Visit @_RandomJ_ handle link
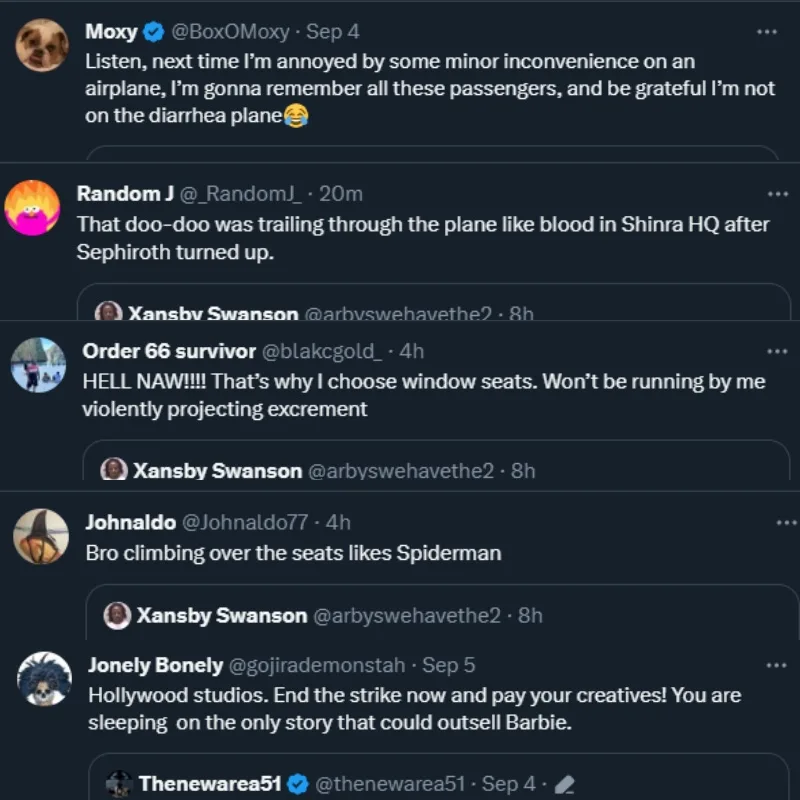The width and height of the screenshot is (800, 800). click(240, 194)
